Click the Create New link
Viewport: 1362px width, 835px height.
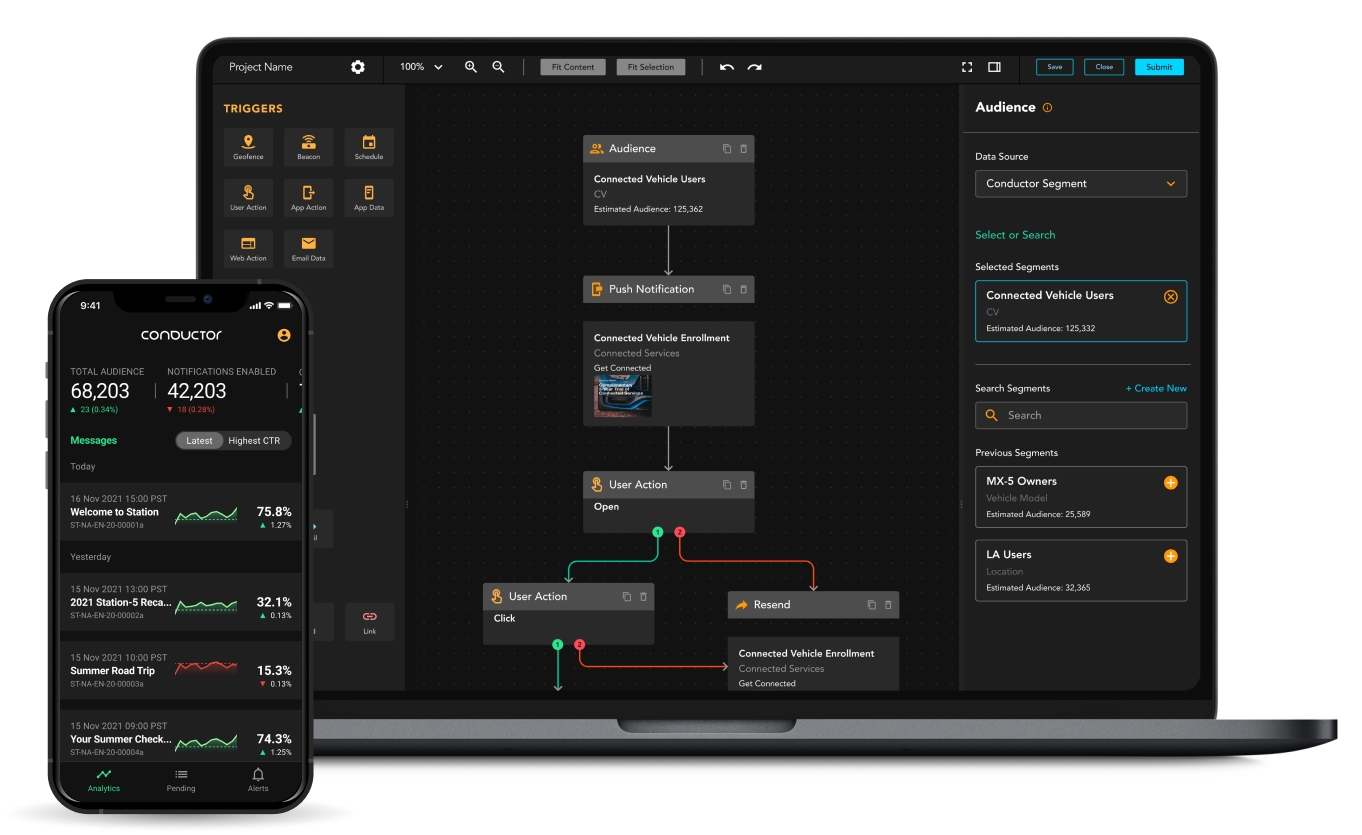[1156, 388]
